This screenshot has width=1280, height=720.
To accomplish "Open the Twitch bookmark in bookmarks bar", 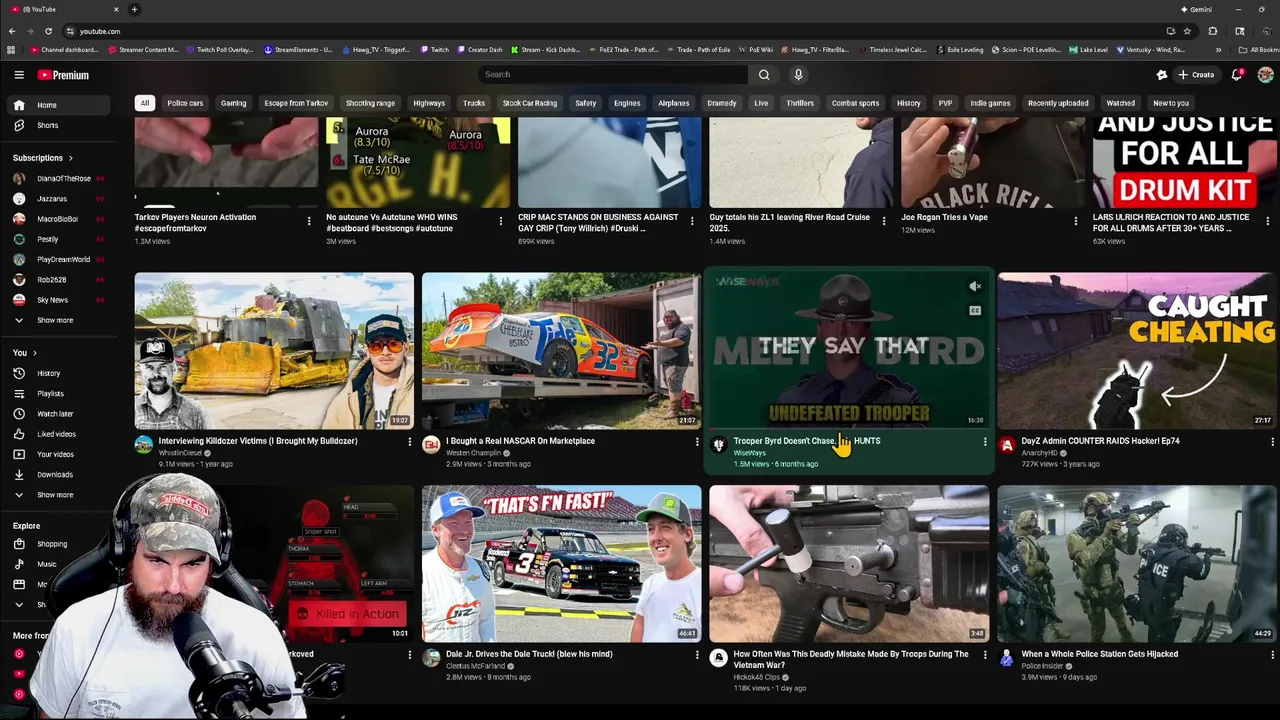I will 435,50.
